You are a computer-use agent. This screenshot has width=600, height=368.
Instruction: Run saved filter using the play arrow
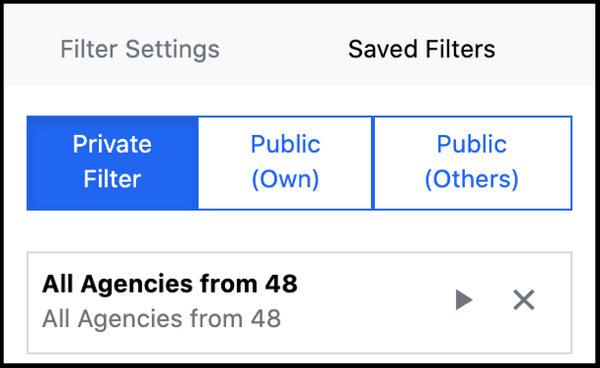464,300
